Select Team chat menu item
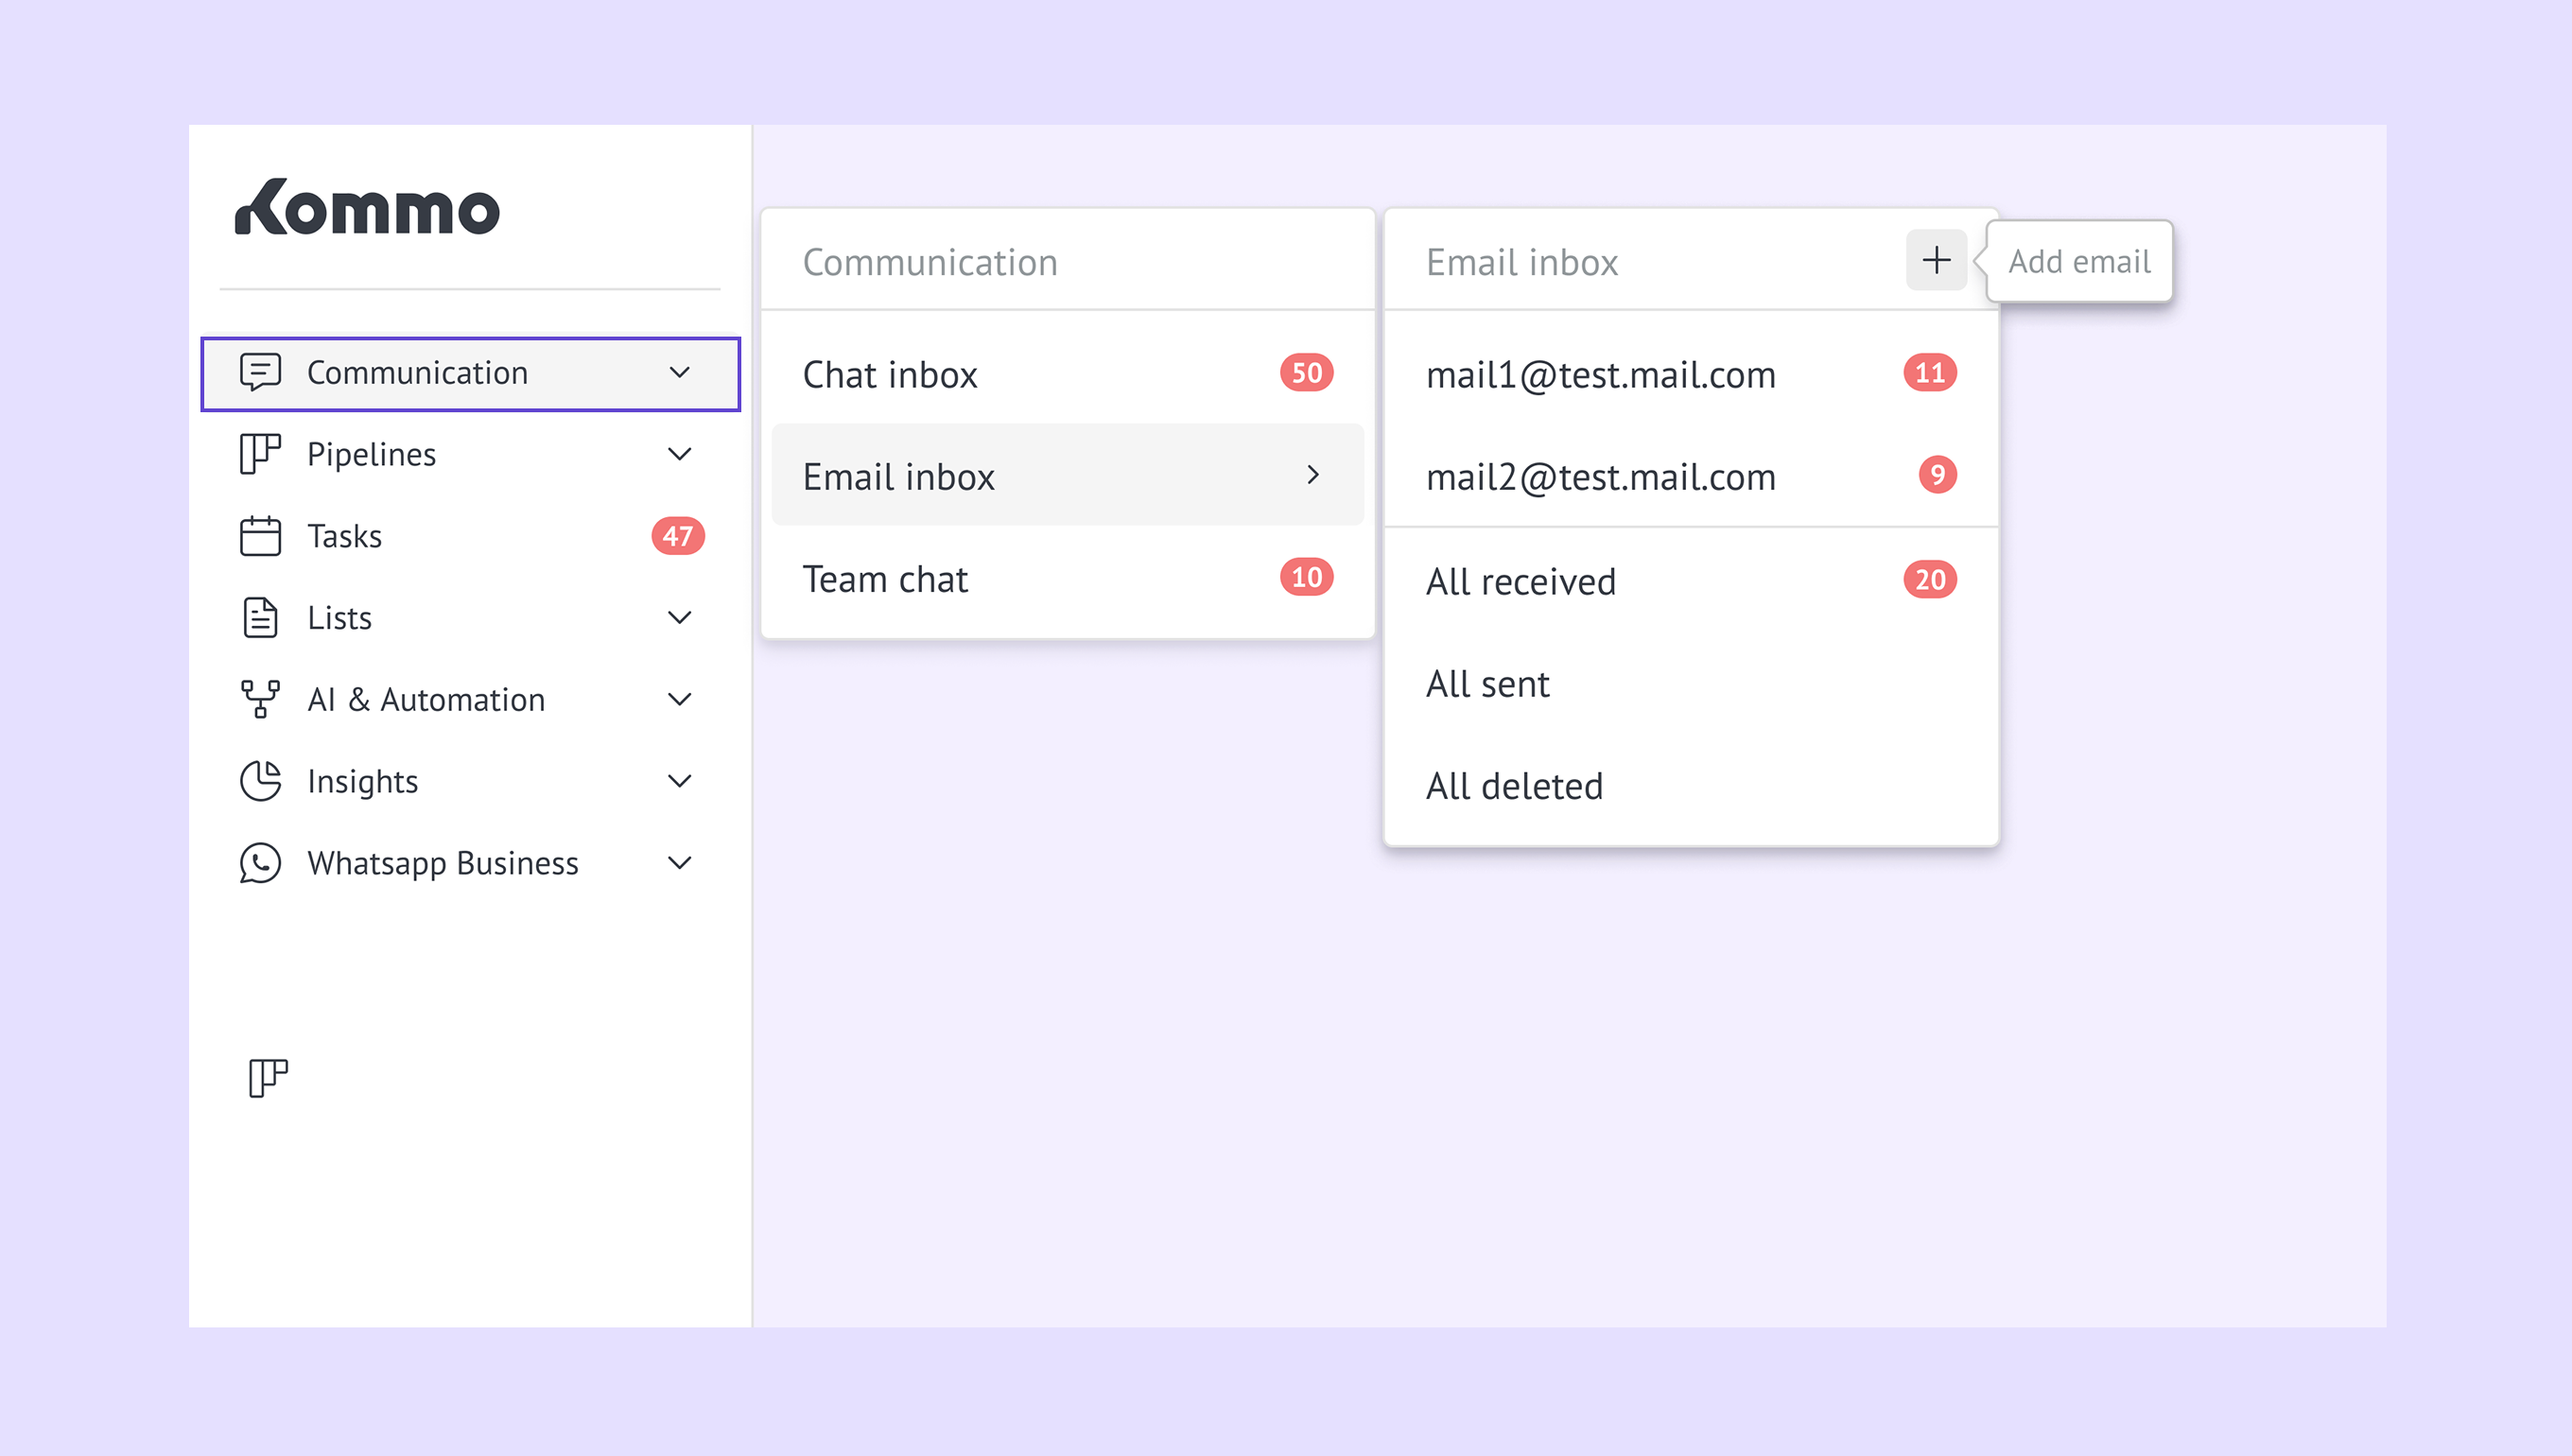Viewport: 2572px width, 1456px height. click(x=885, y=579)
